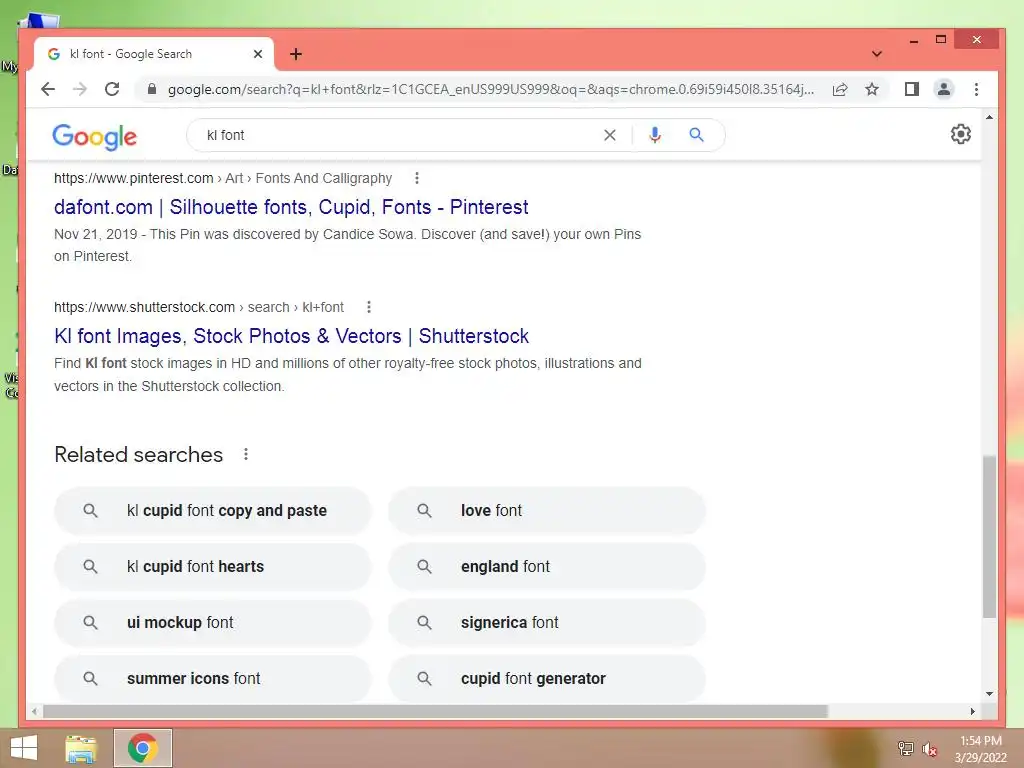1024x768 pixels.
Task: Click the browser forward arrow
Action: pyautogui.click(x=80, y=89)
